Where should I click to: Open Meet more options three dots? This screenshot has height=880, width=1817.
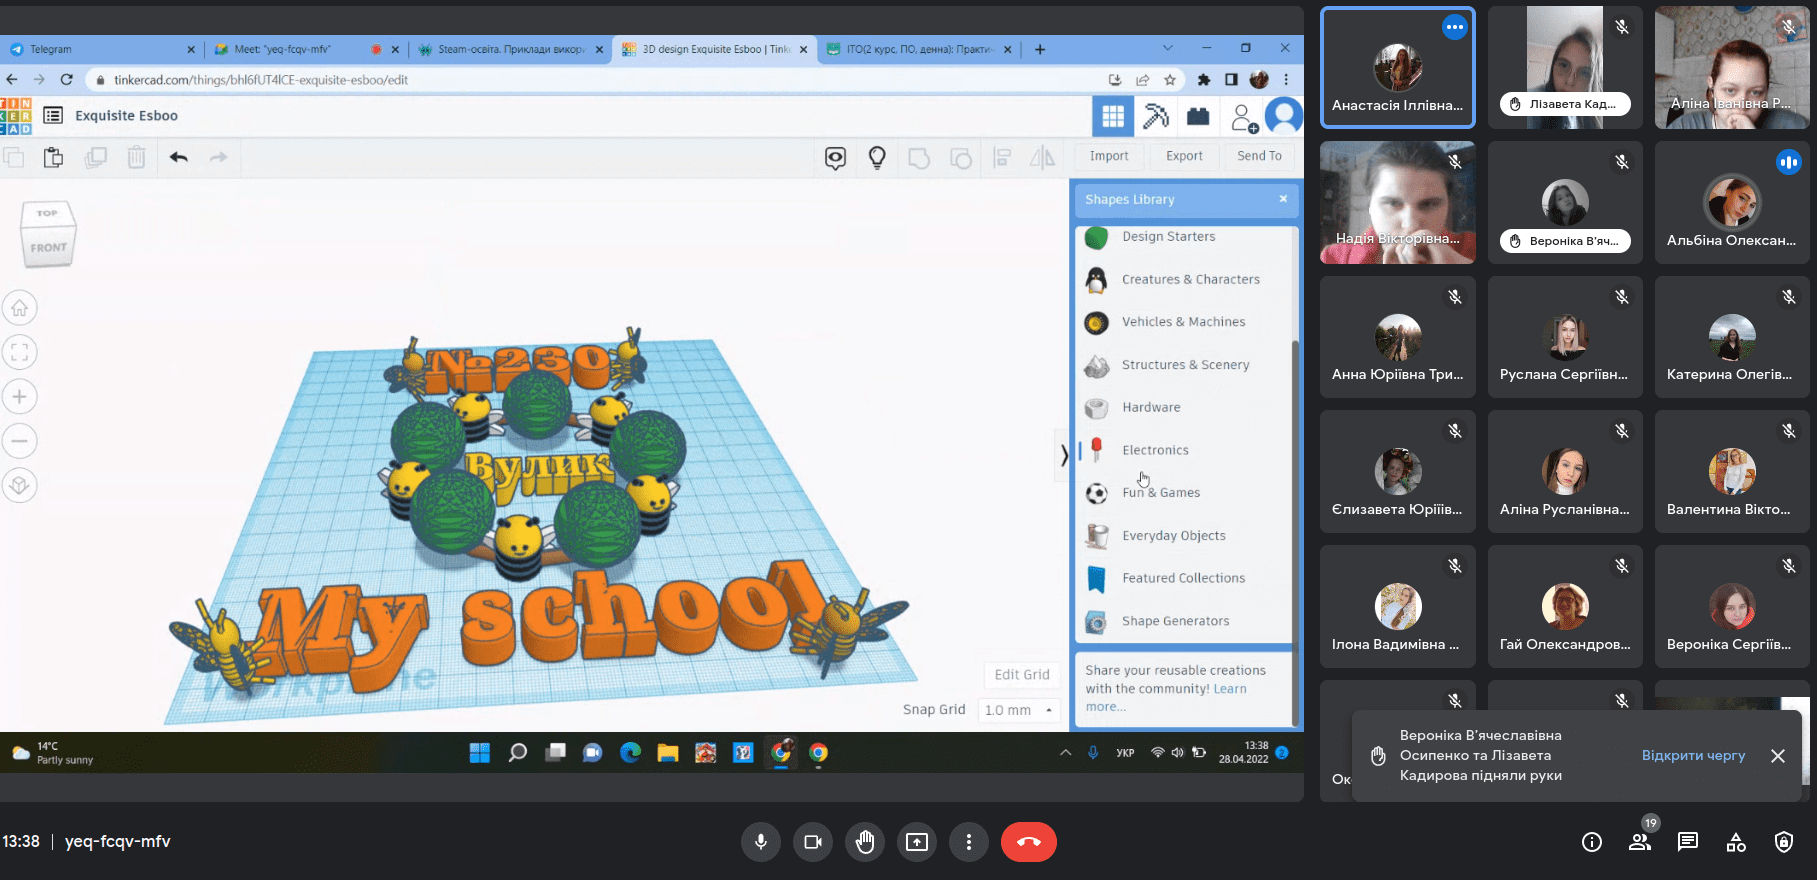pyautogui.click(x=968, y=842)
